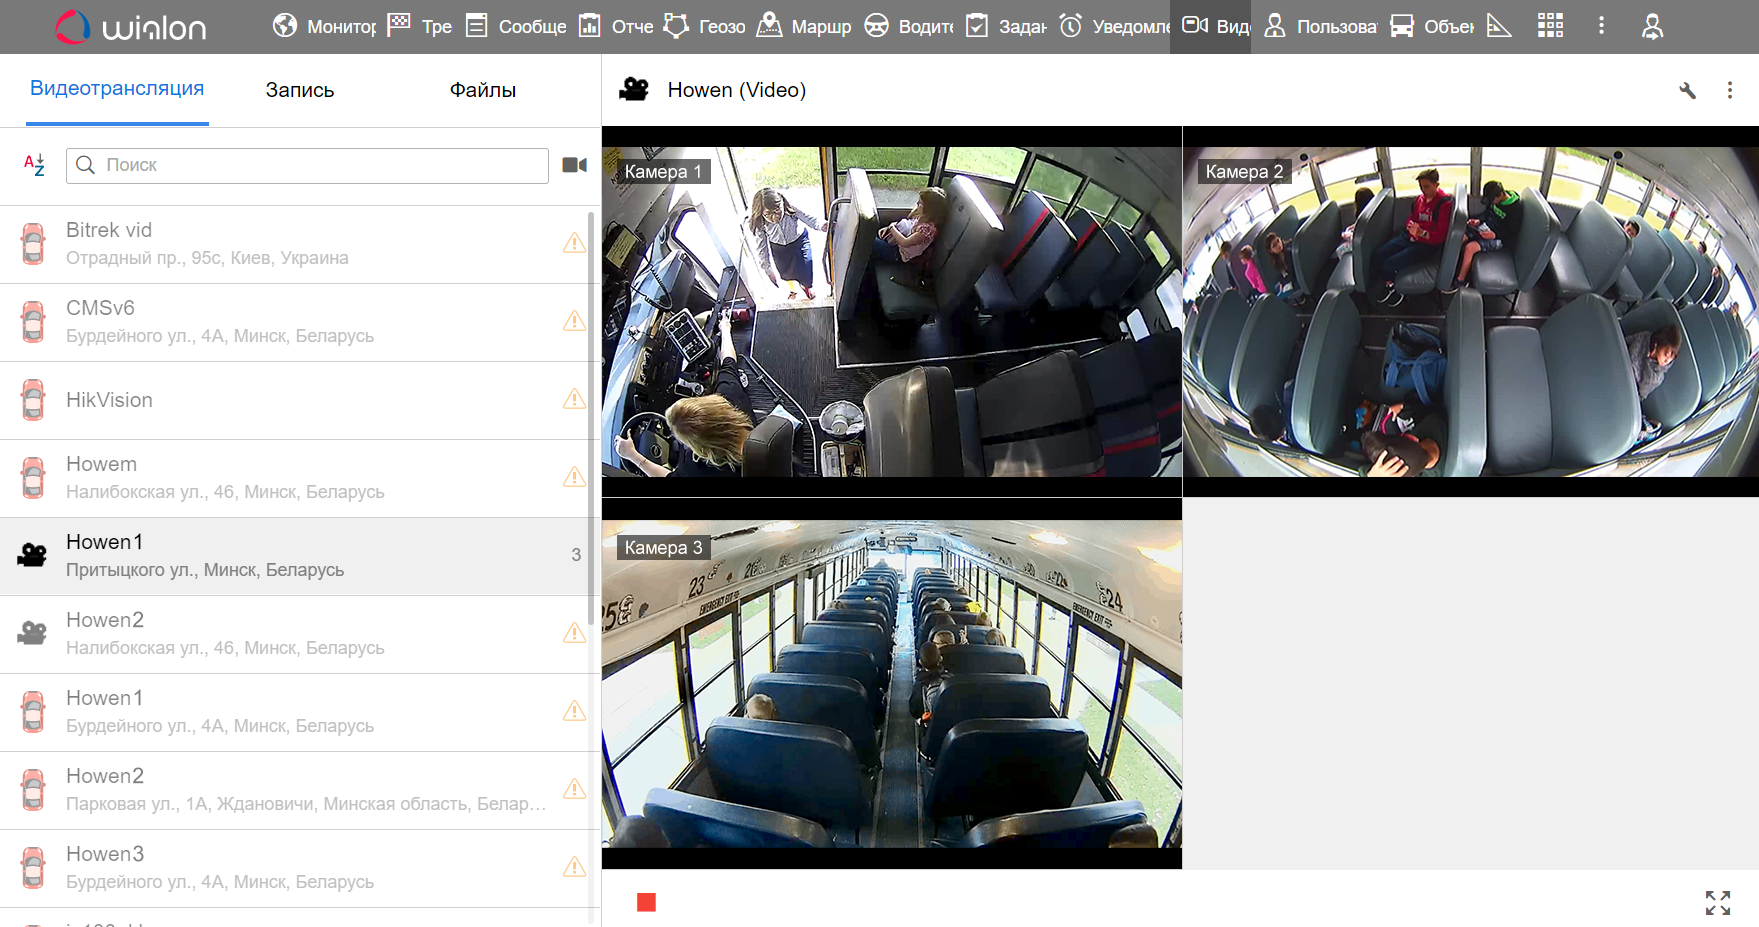Expand video to fullscreen
This screenshot has height=927, width=1759.
tap(1717, 903)
